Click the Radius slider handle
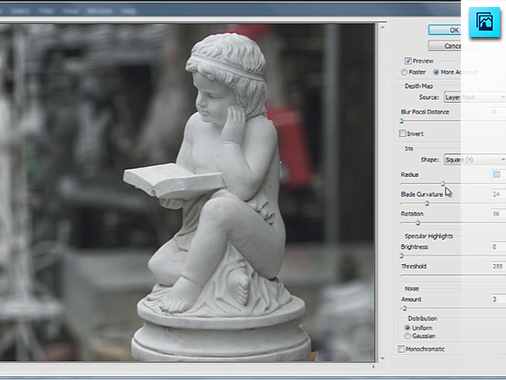 click(x=443, y=183)
